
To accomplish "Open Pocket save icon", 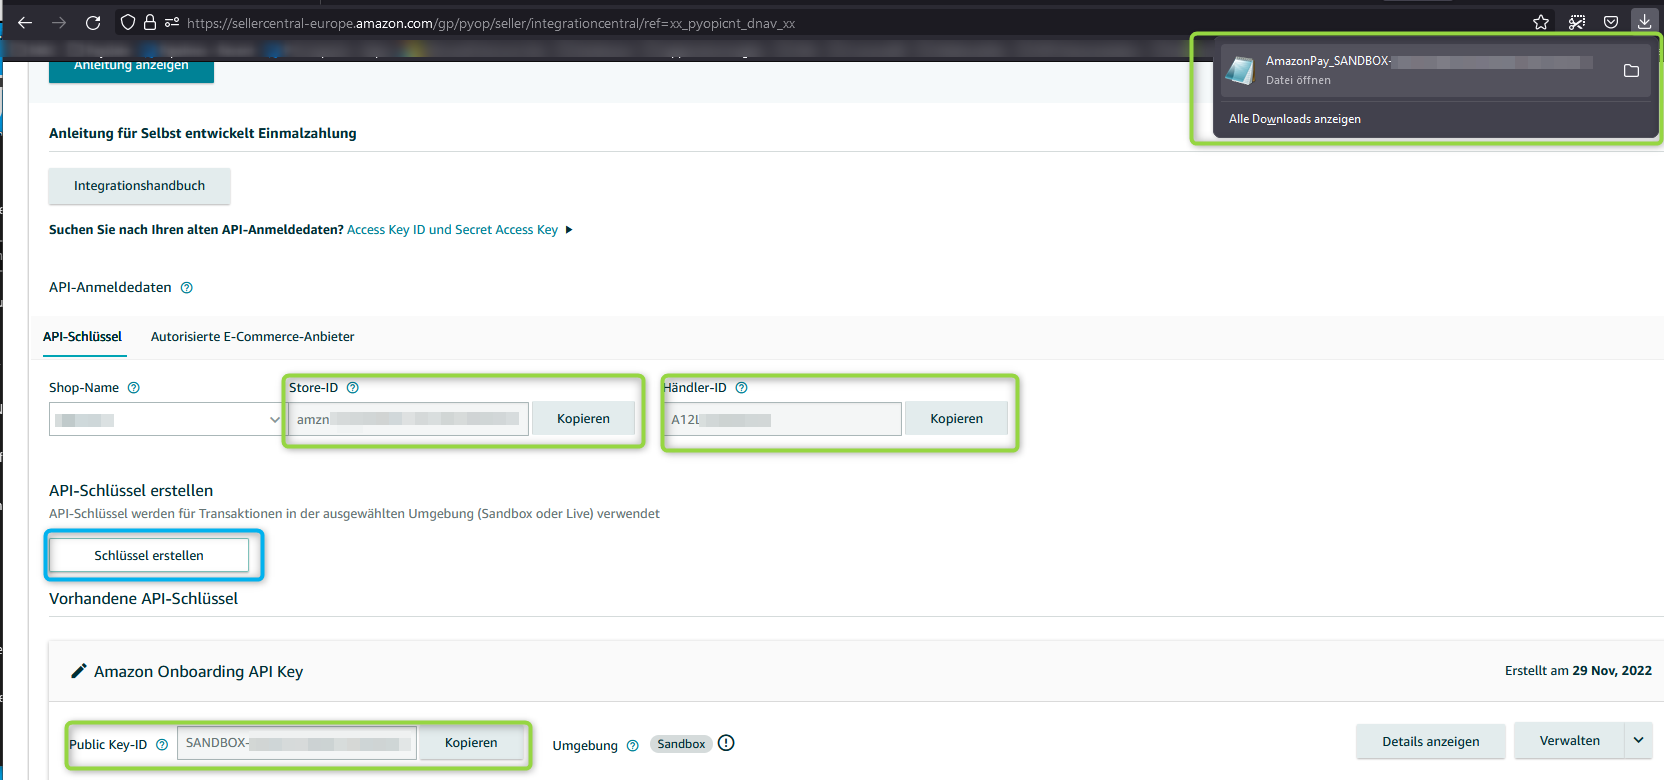I will pos(1611,22).
